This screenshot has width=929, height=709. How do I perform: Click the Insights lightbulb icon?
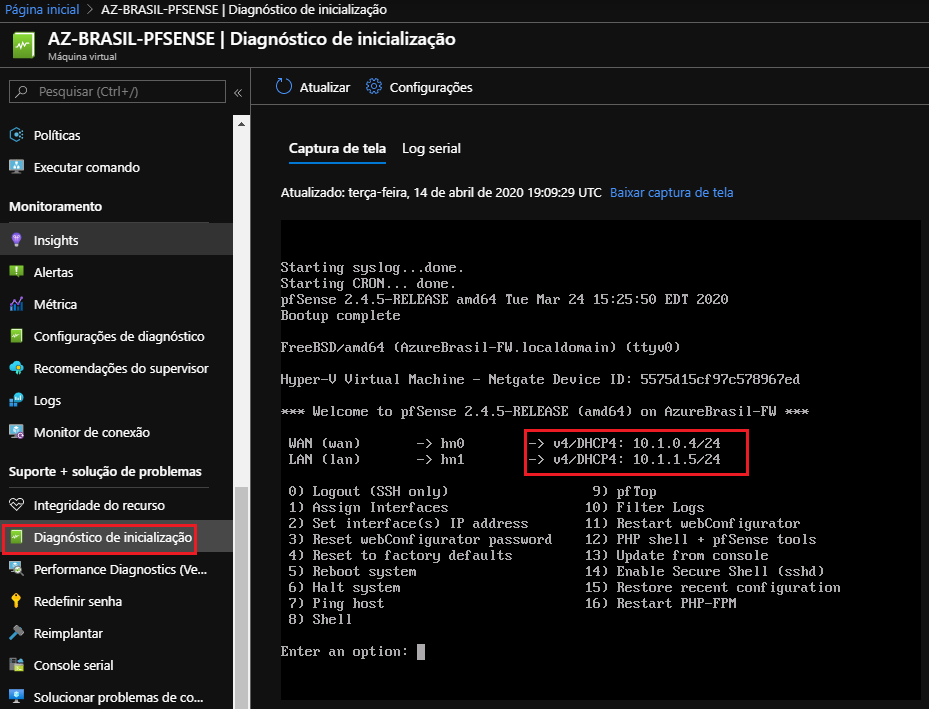17,239
